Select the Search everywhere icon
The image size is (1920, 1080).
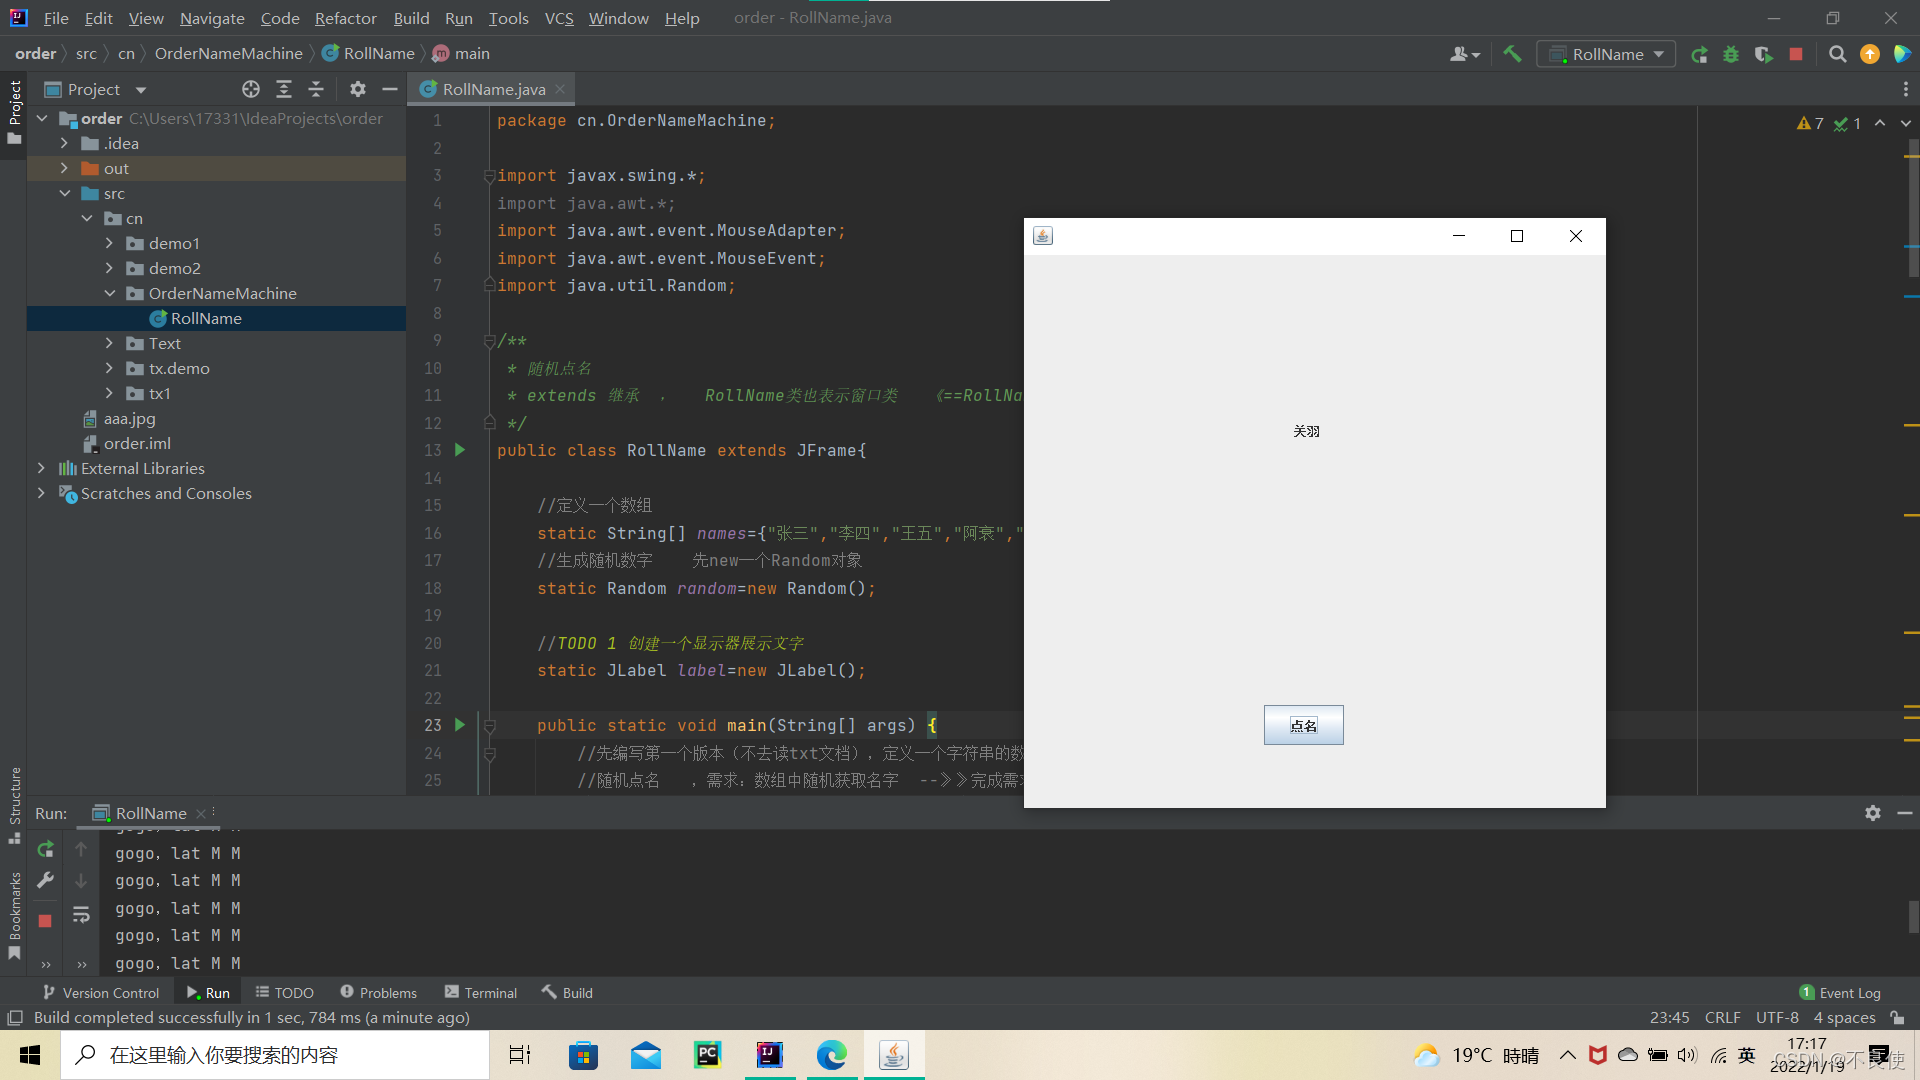pyautogui.click(x=1837, y=53)
